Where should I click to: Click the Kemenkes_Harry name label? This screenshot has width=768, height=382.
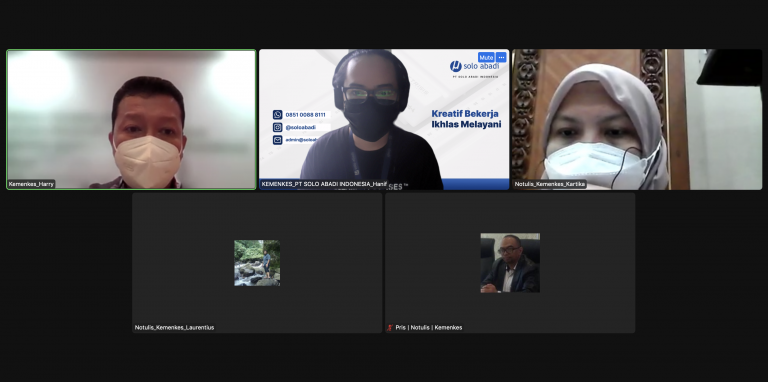[x=31, y=184]
